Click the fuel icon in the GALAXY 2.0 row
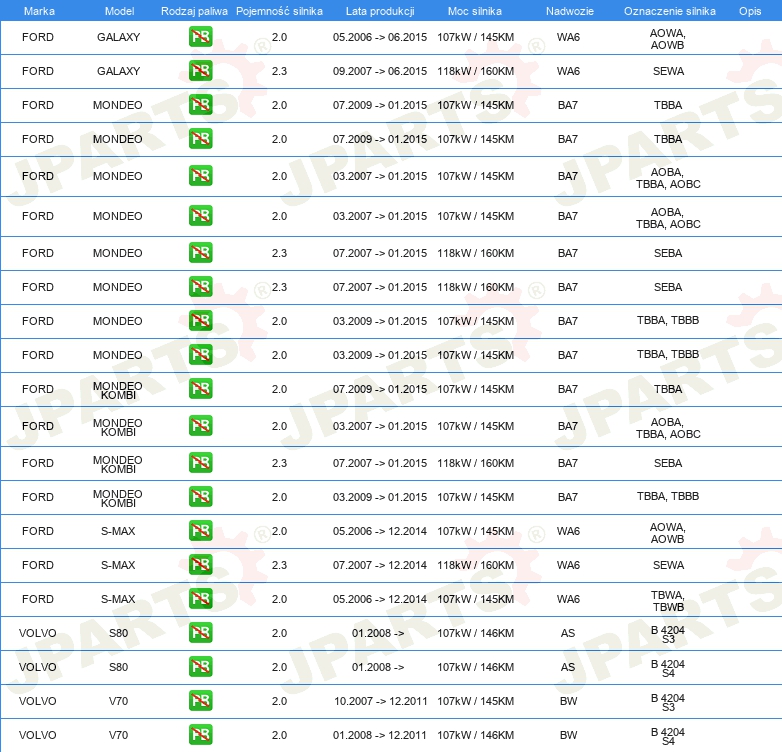The width and height of the screenshot is (782, 752). coord(200,36)
